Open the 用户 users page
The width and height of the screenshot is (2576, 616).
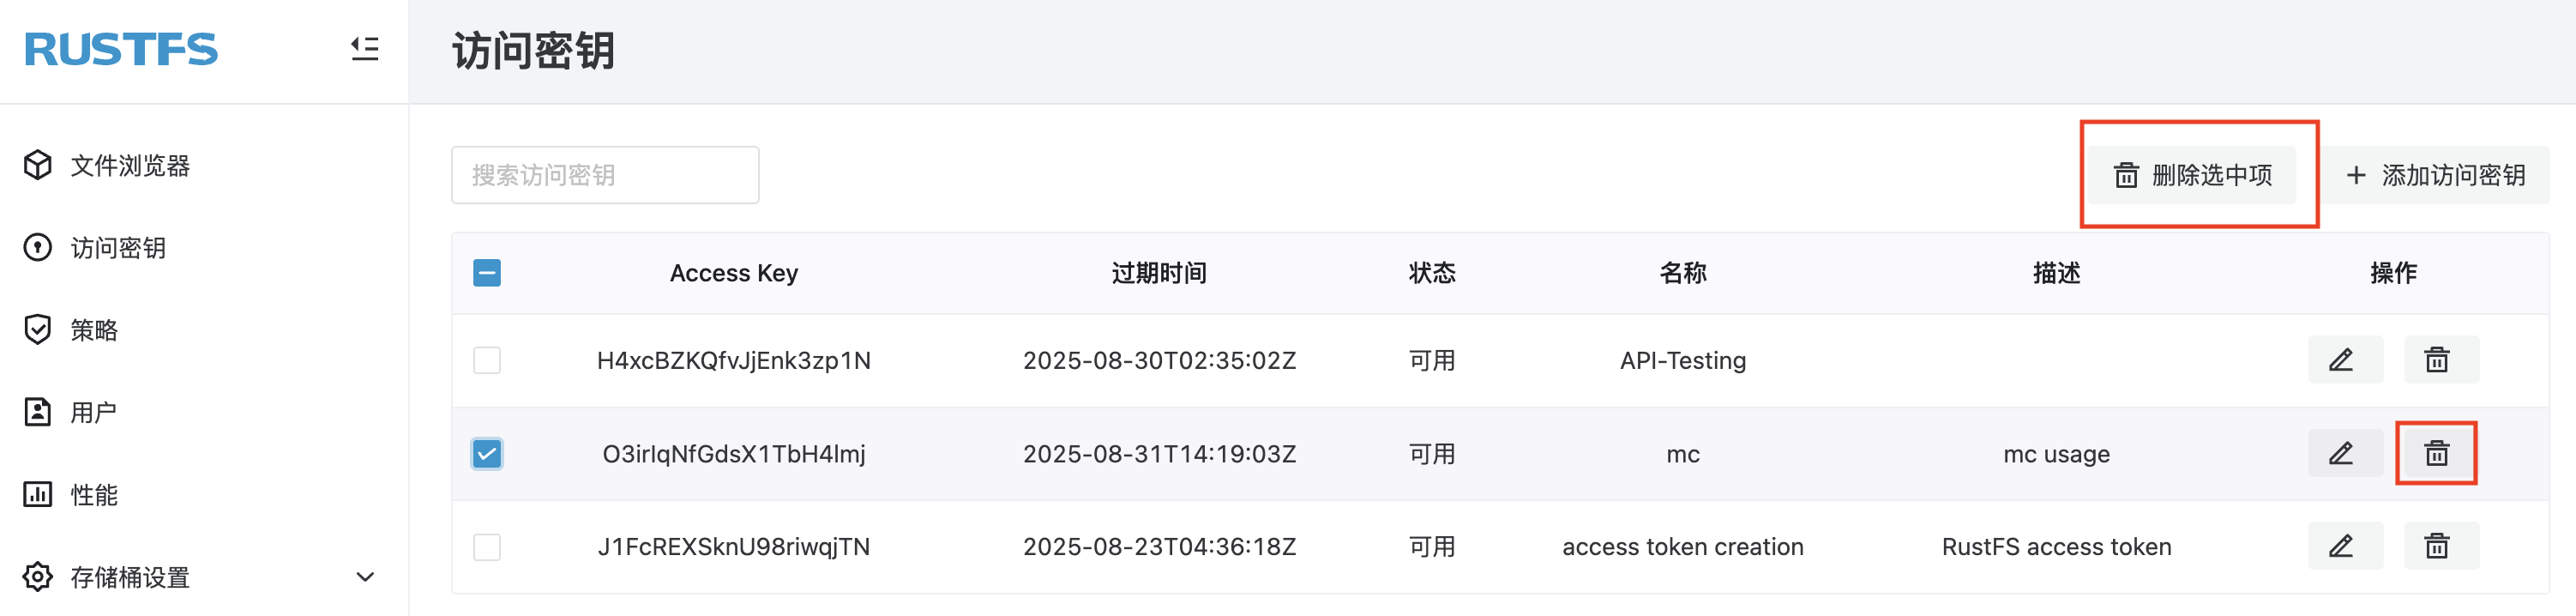click(x=96, y=411)
